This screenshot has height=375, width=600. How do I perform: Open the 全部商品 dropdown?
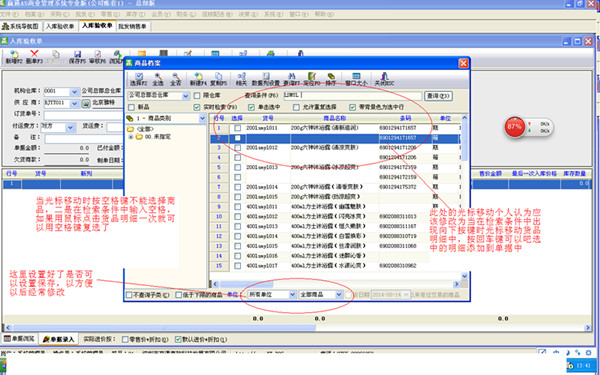321,295
